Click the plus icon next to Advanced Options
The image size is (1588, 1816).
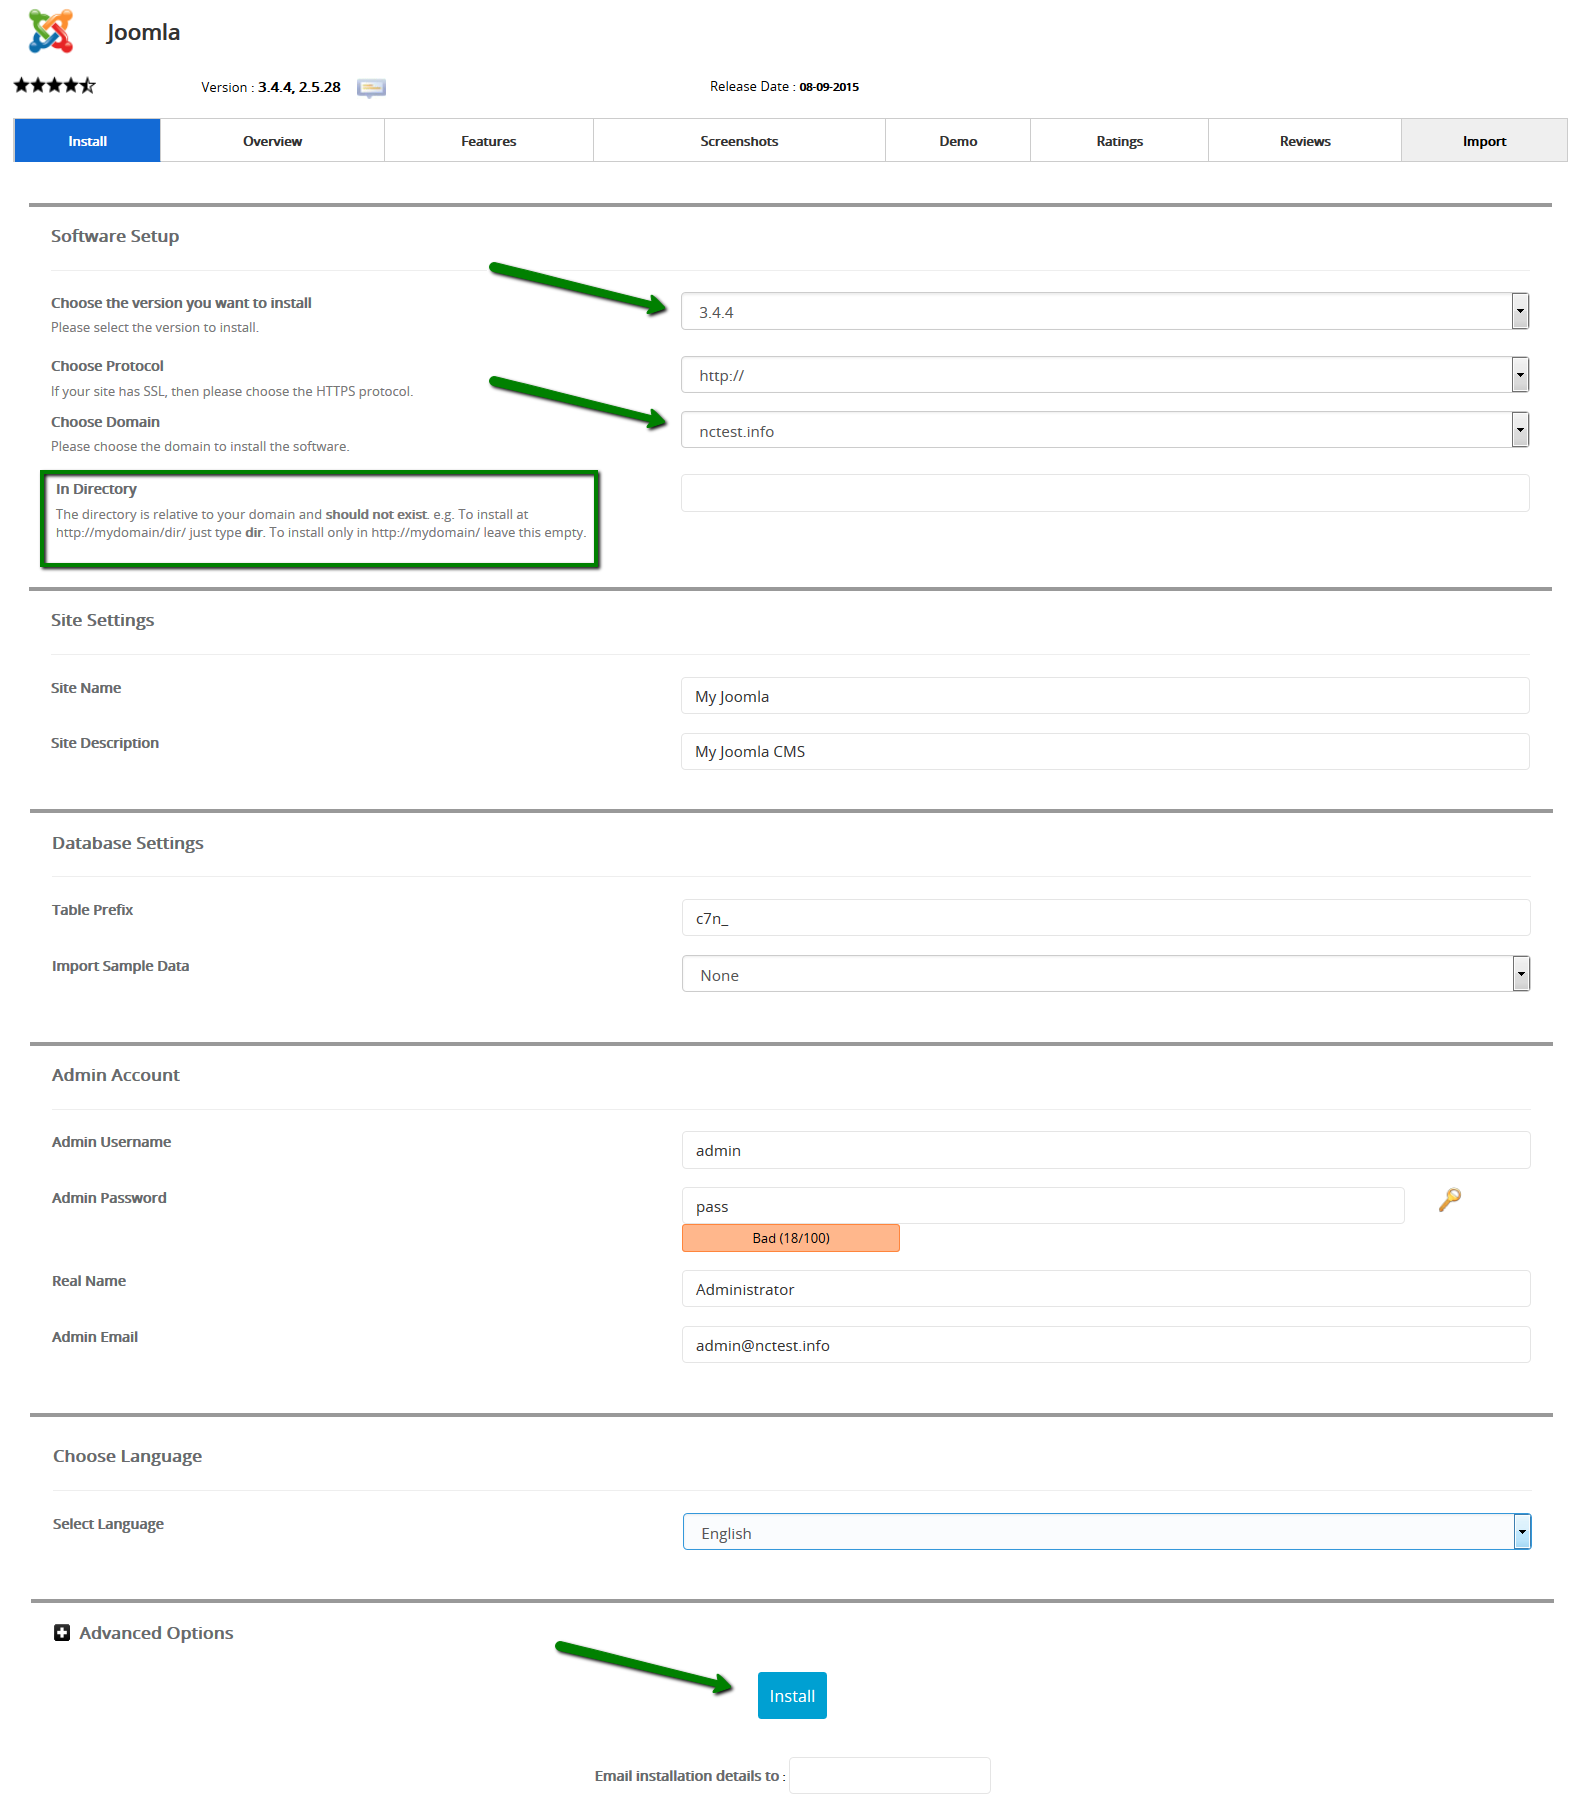[62, 1633]
